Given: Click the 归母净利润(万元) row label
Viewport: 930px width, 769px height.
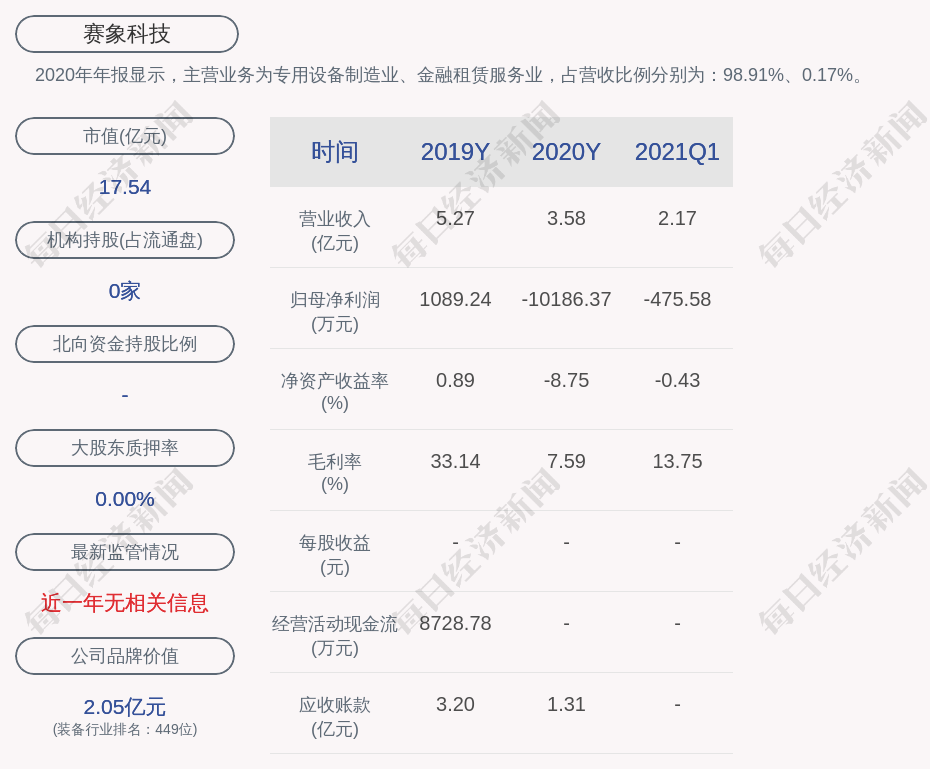Looking at the screenshot, I should 335,312.
